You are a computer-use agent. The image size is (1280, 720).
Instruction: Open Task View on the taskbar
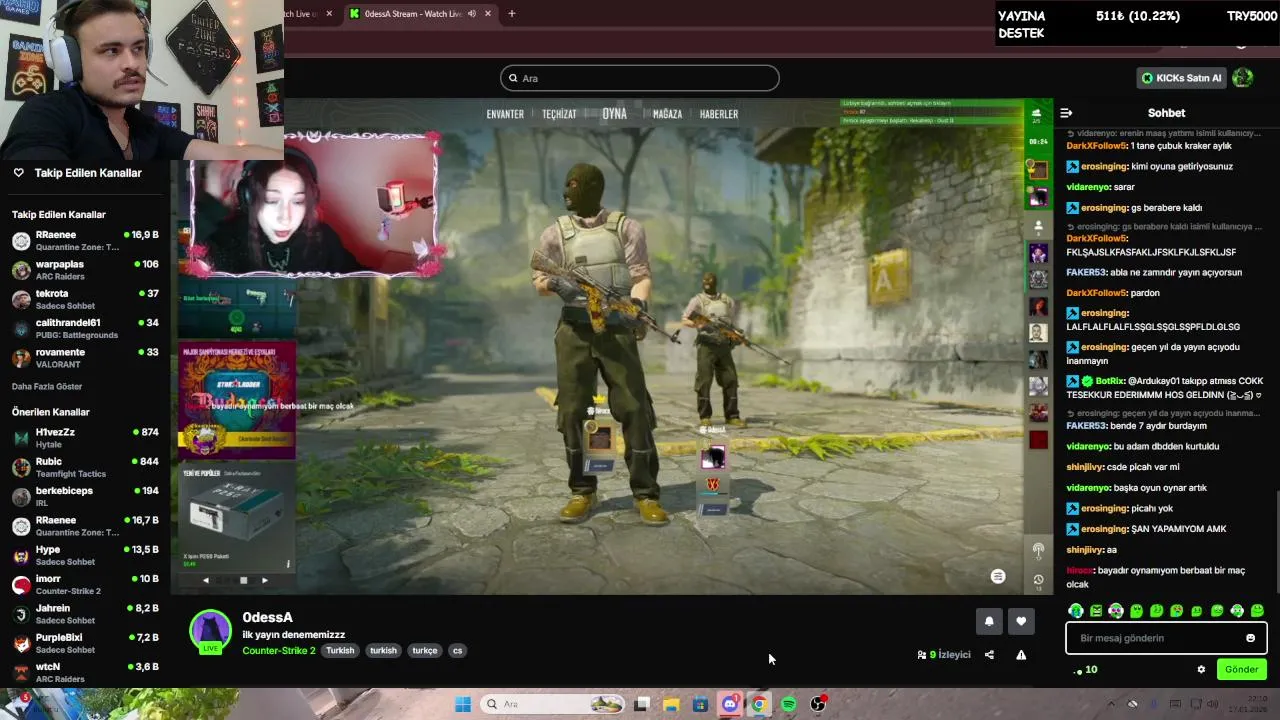click(642, 704)
